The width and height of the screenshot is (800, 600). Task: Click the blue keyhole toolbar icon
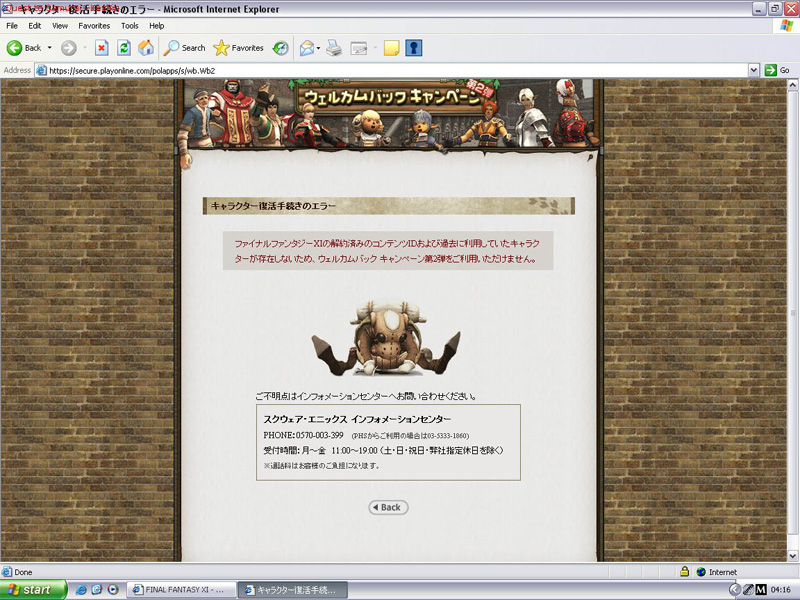click(x=413, y=48)
